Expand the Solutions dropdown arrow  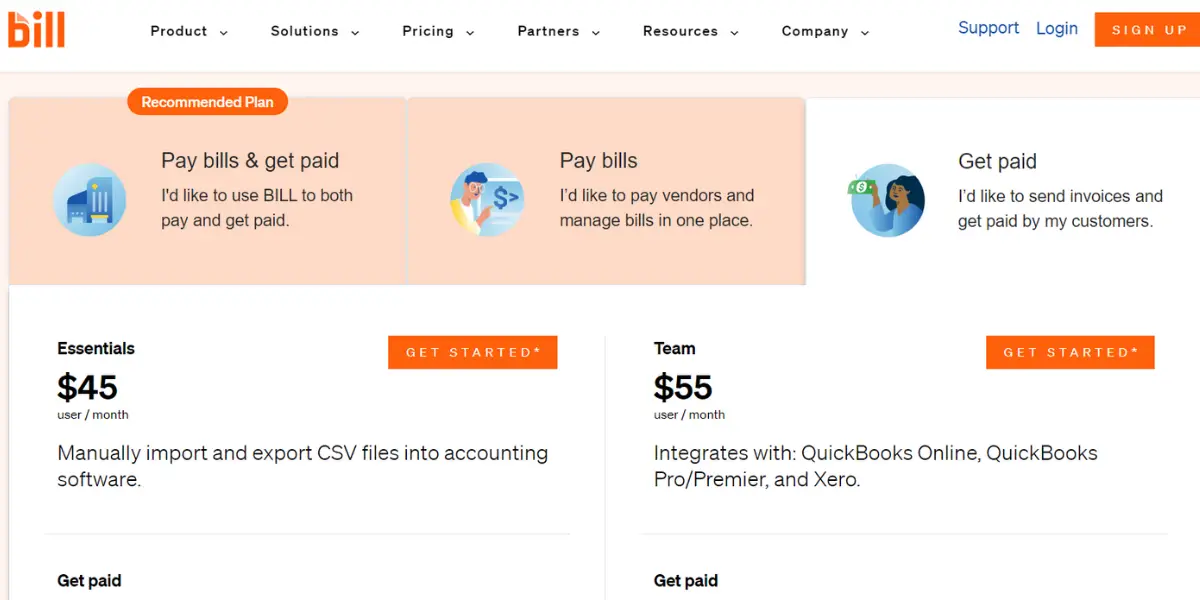[x=355, y=33]
